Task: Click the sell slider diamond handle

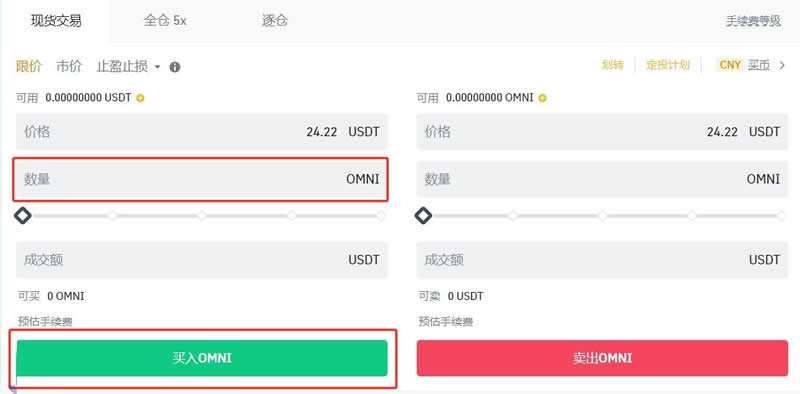Action: pos(423,215)
